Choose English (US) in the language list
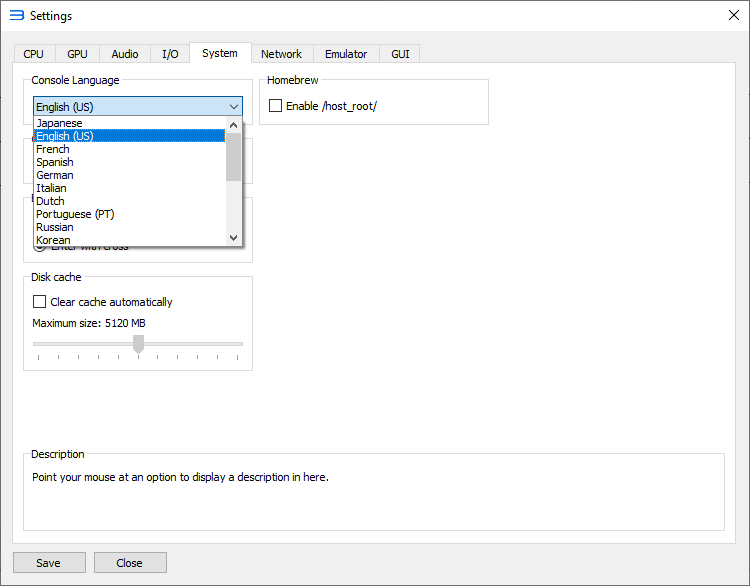Screen dimensions: 750x586 pos(129,136)
